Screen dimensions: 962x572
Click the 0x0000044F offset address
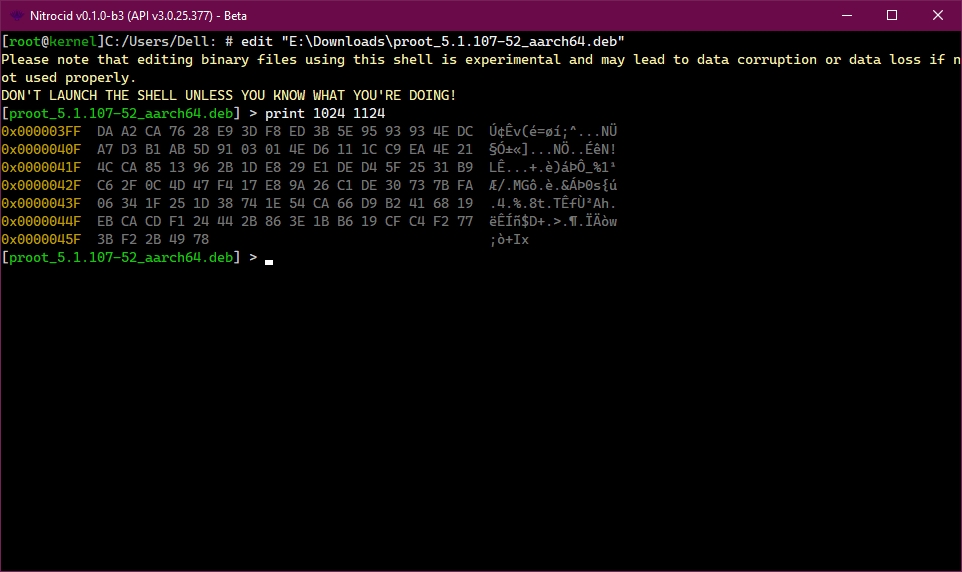(x=41, y=221)
